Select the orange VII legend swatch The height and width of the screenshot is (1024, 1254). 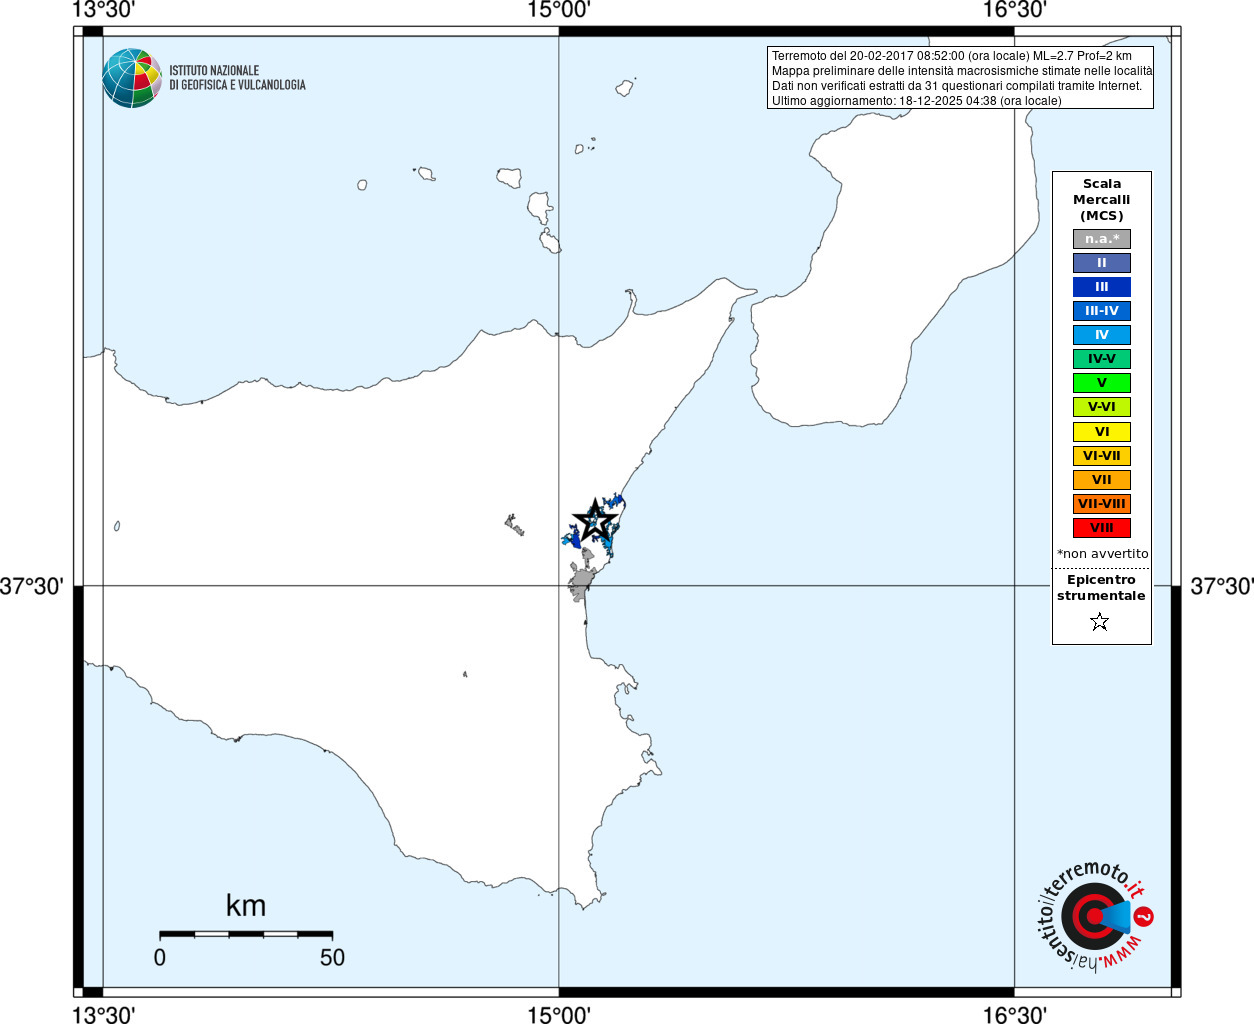[1101, 480]
